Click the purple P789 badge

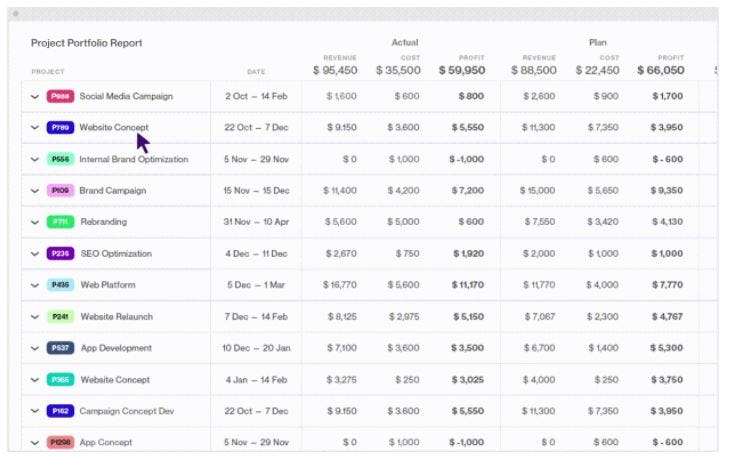[x=60, y=128]
